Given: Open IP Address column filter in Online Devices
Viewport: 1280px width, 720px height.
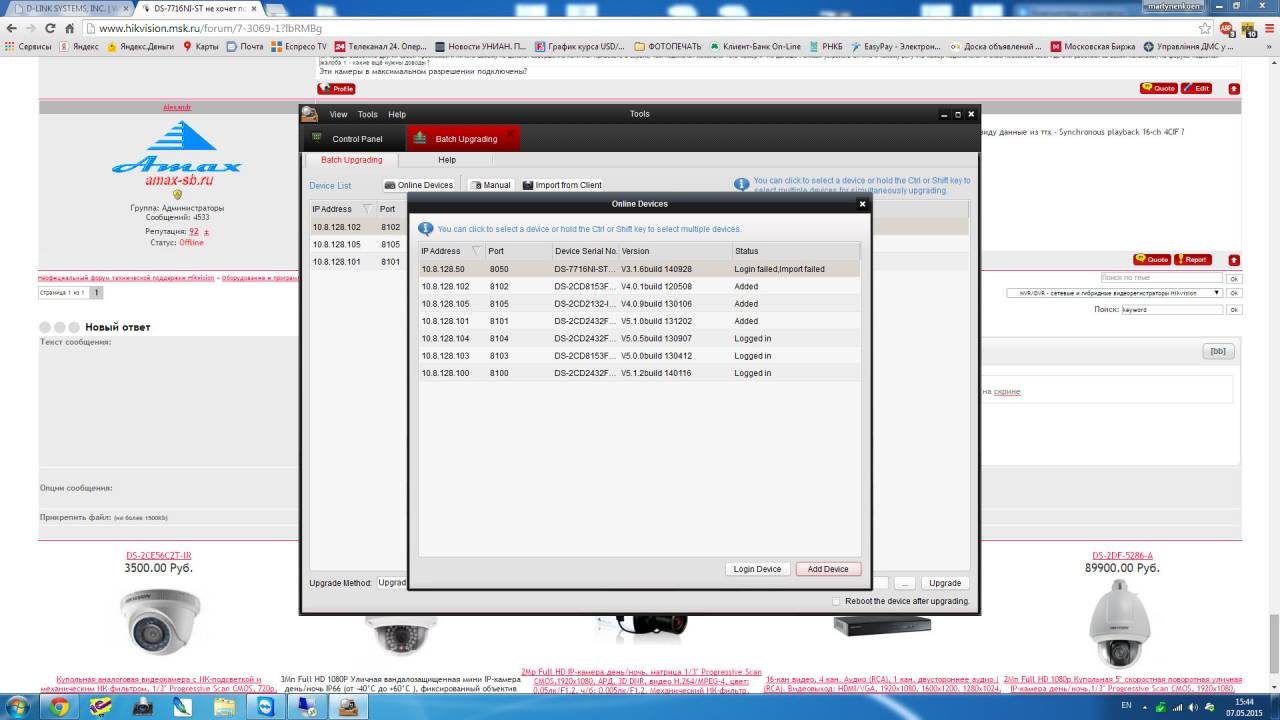Looking at the screenshot, I should [x=476, y=251].
